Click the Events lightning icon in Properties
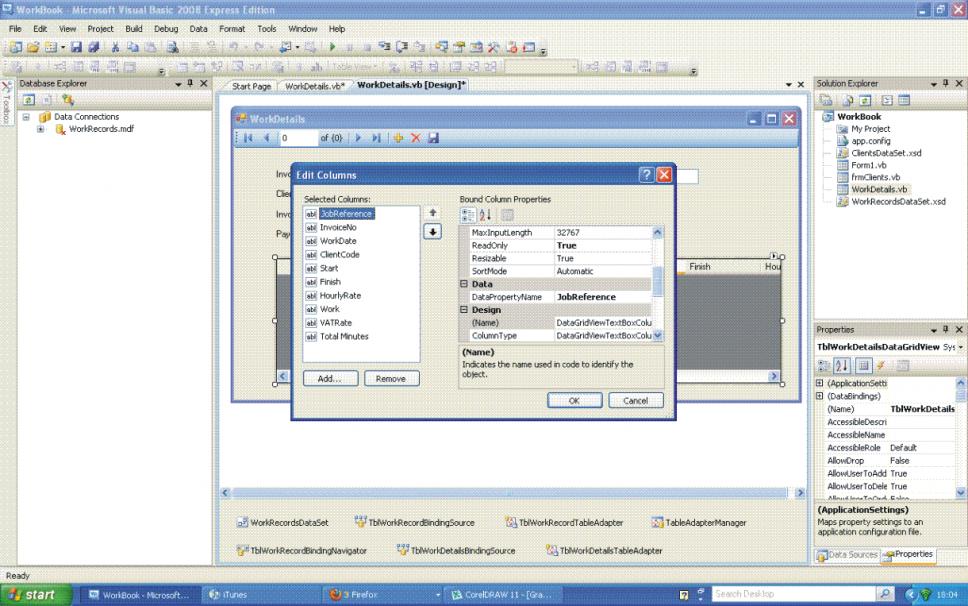 [882, 365]
